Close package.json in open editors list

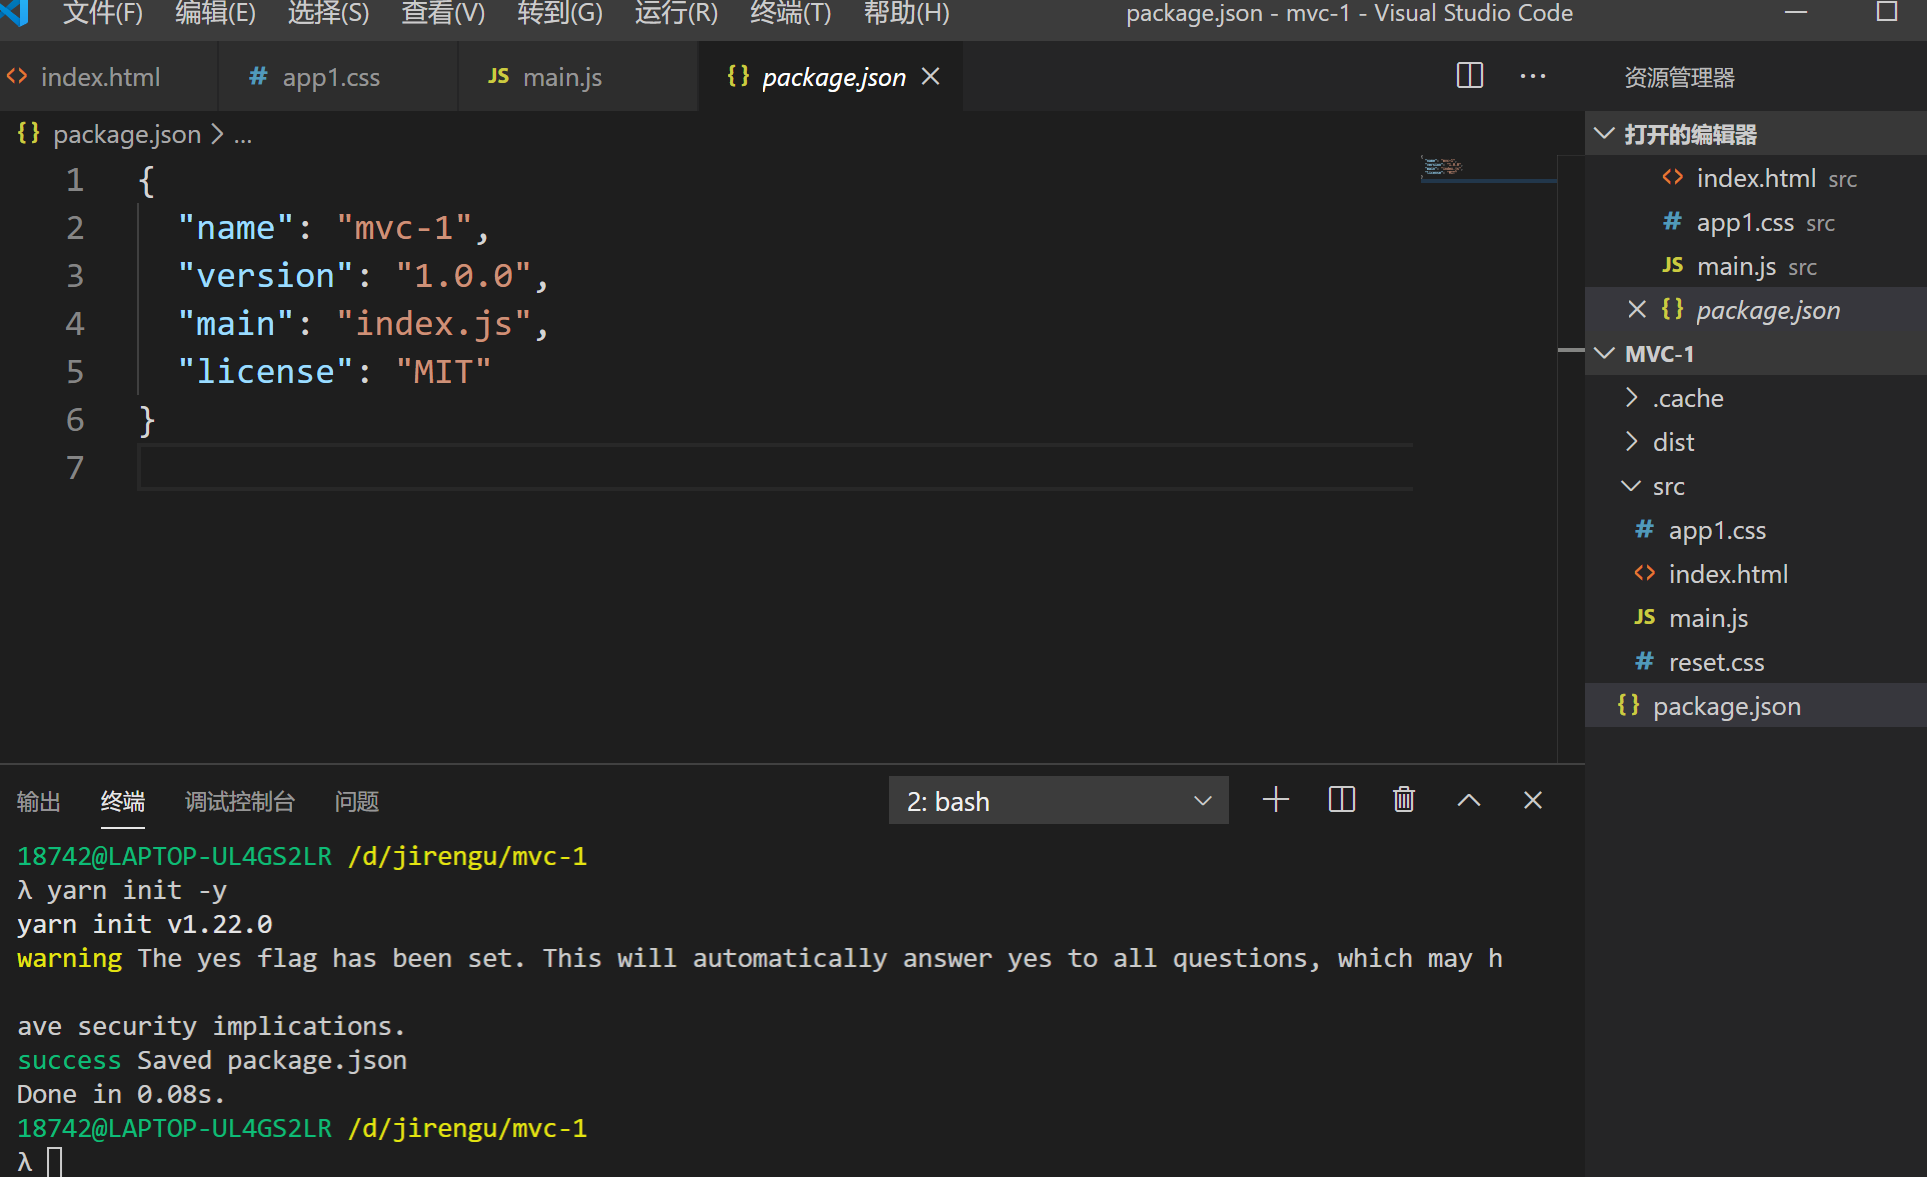point(1636,310)
